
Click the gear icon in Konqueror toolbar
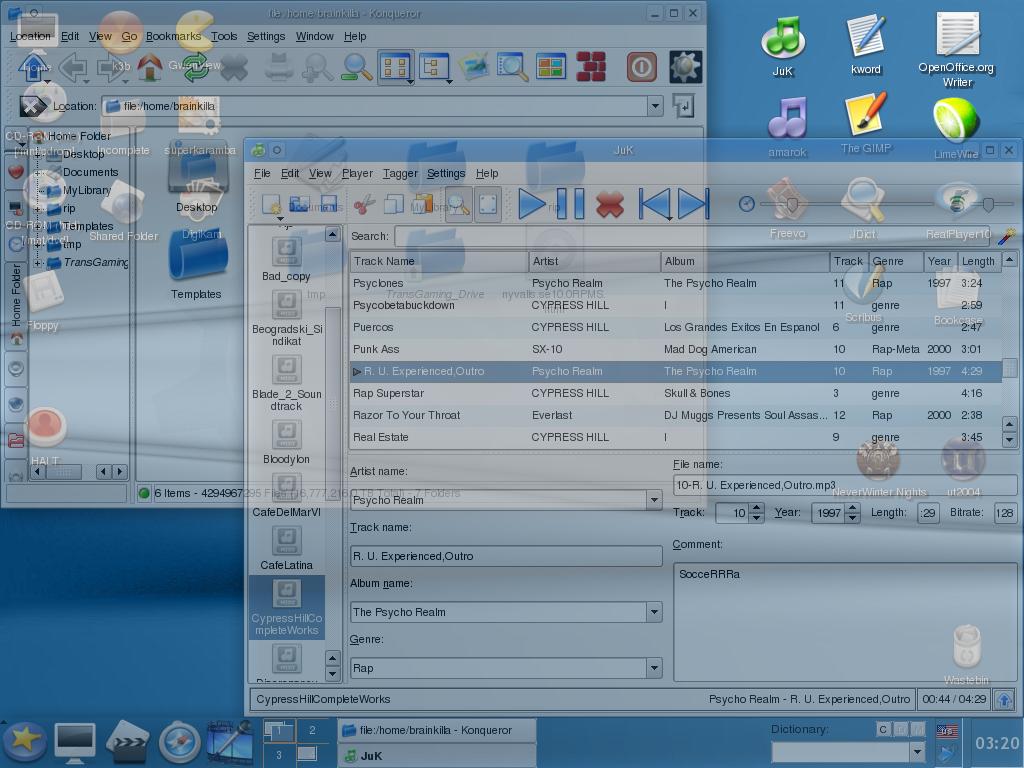(x=685, y=67)
